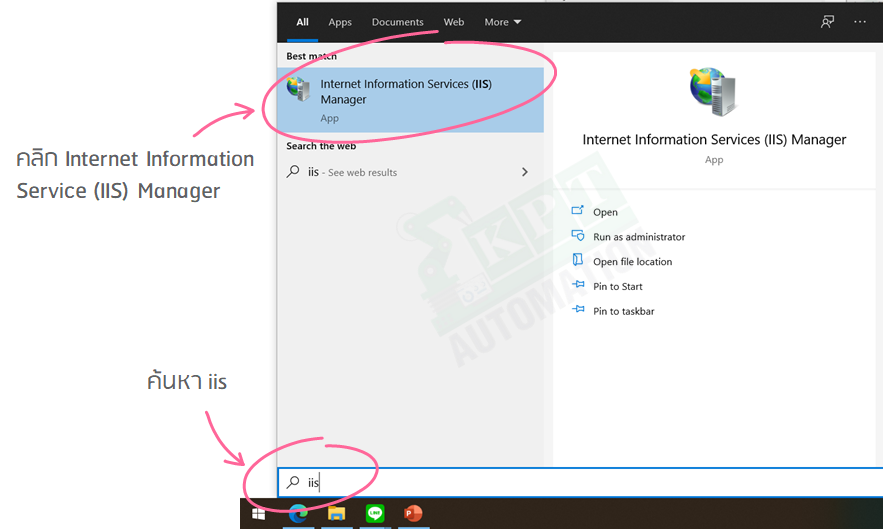Screen dimensions: 883x529
Task: Click the magnifier icon beside web result
Action: (x=293, y=171)
